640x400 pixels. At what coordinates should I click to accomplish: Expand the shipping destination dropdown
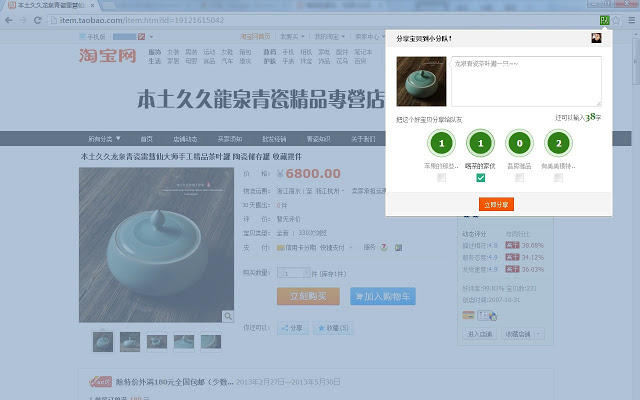[343, 191]
